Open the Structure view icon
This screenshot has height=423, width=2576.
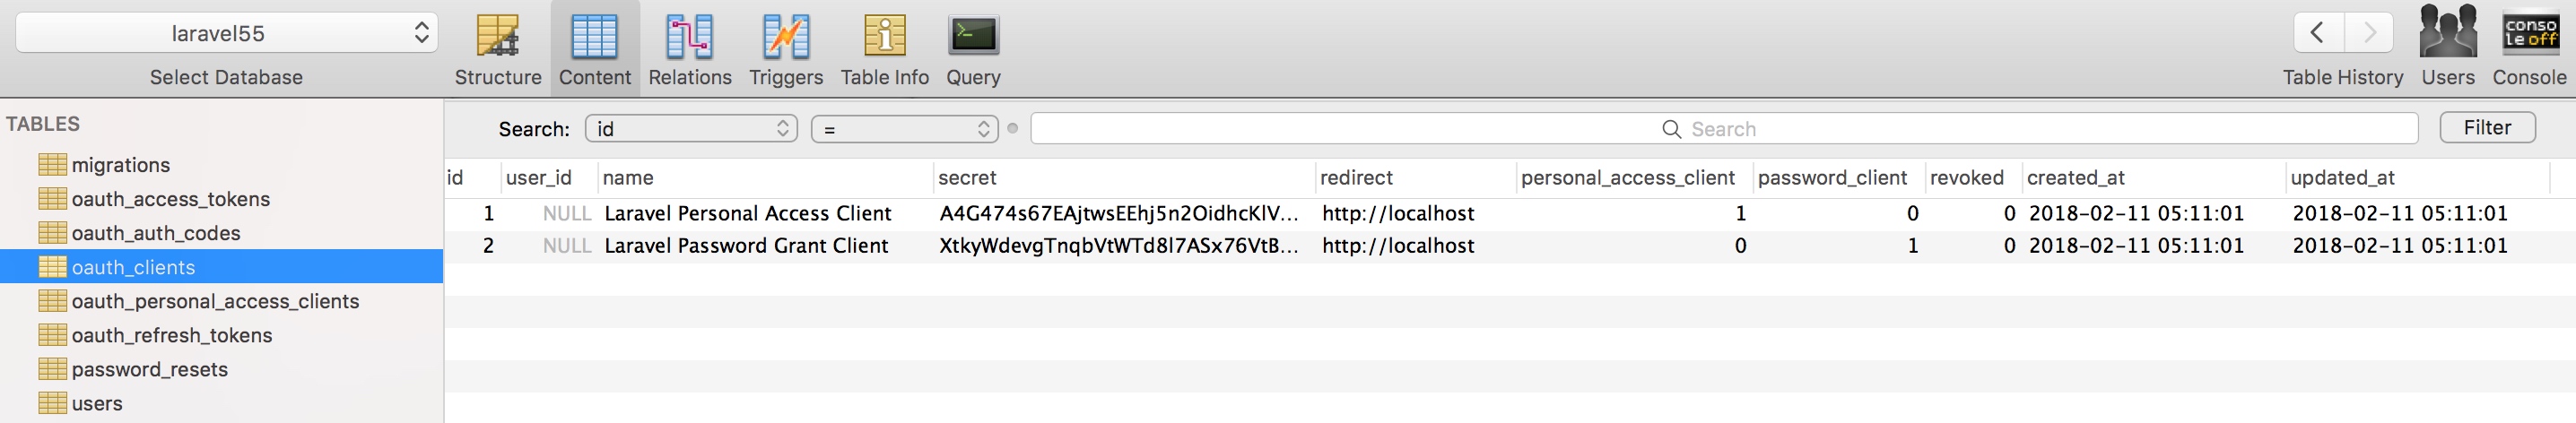pos(497,37)
